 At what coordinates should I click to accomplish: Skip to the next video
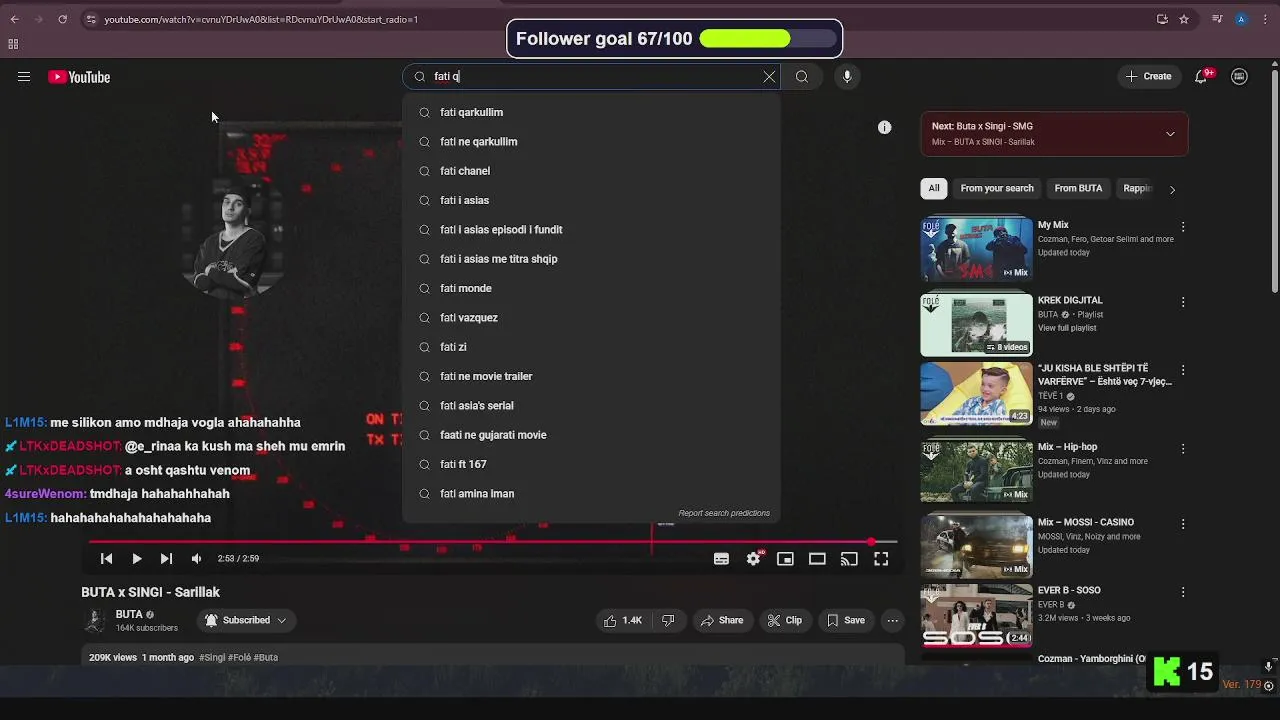coord(166,559)
